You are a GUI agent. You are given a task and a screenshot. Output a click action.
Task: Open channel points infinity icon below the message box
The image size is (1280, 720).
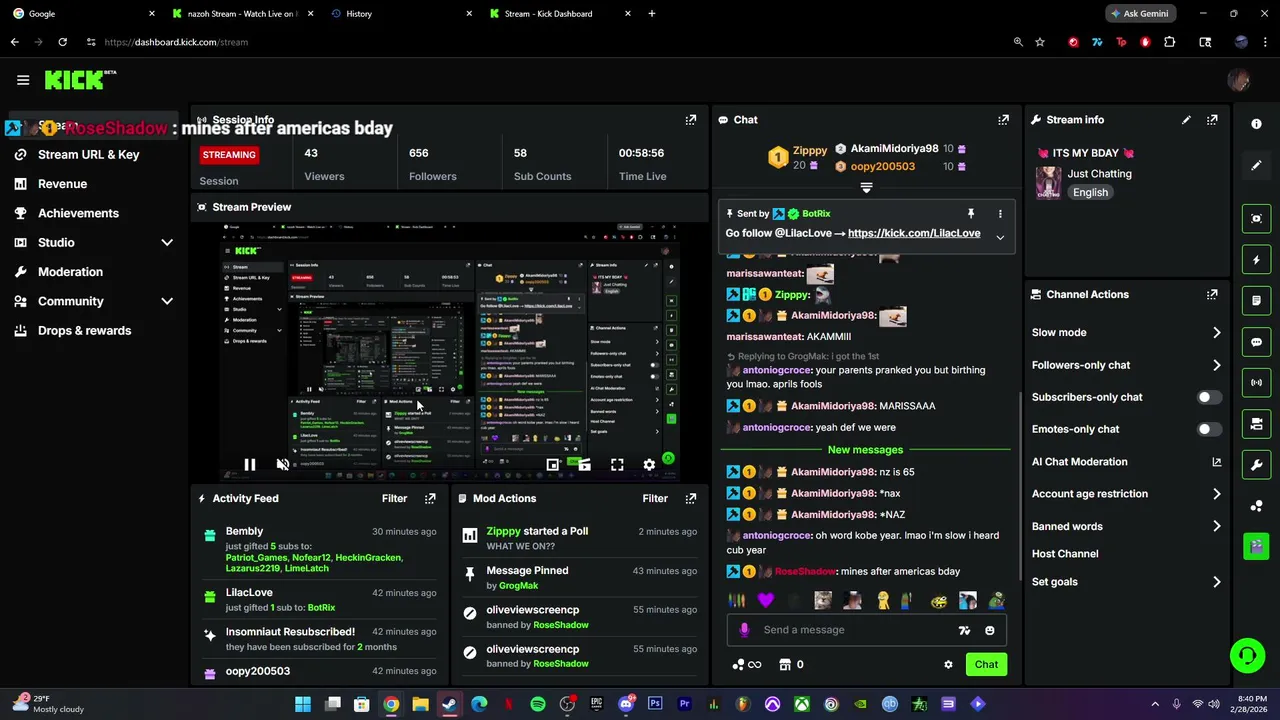click(747, 664)
